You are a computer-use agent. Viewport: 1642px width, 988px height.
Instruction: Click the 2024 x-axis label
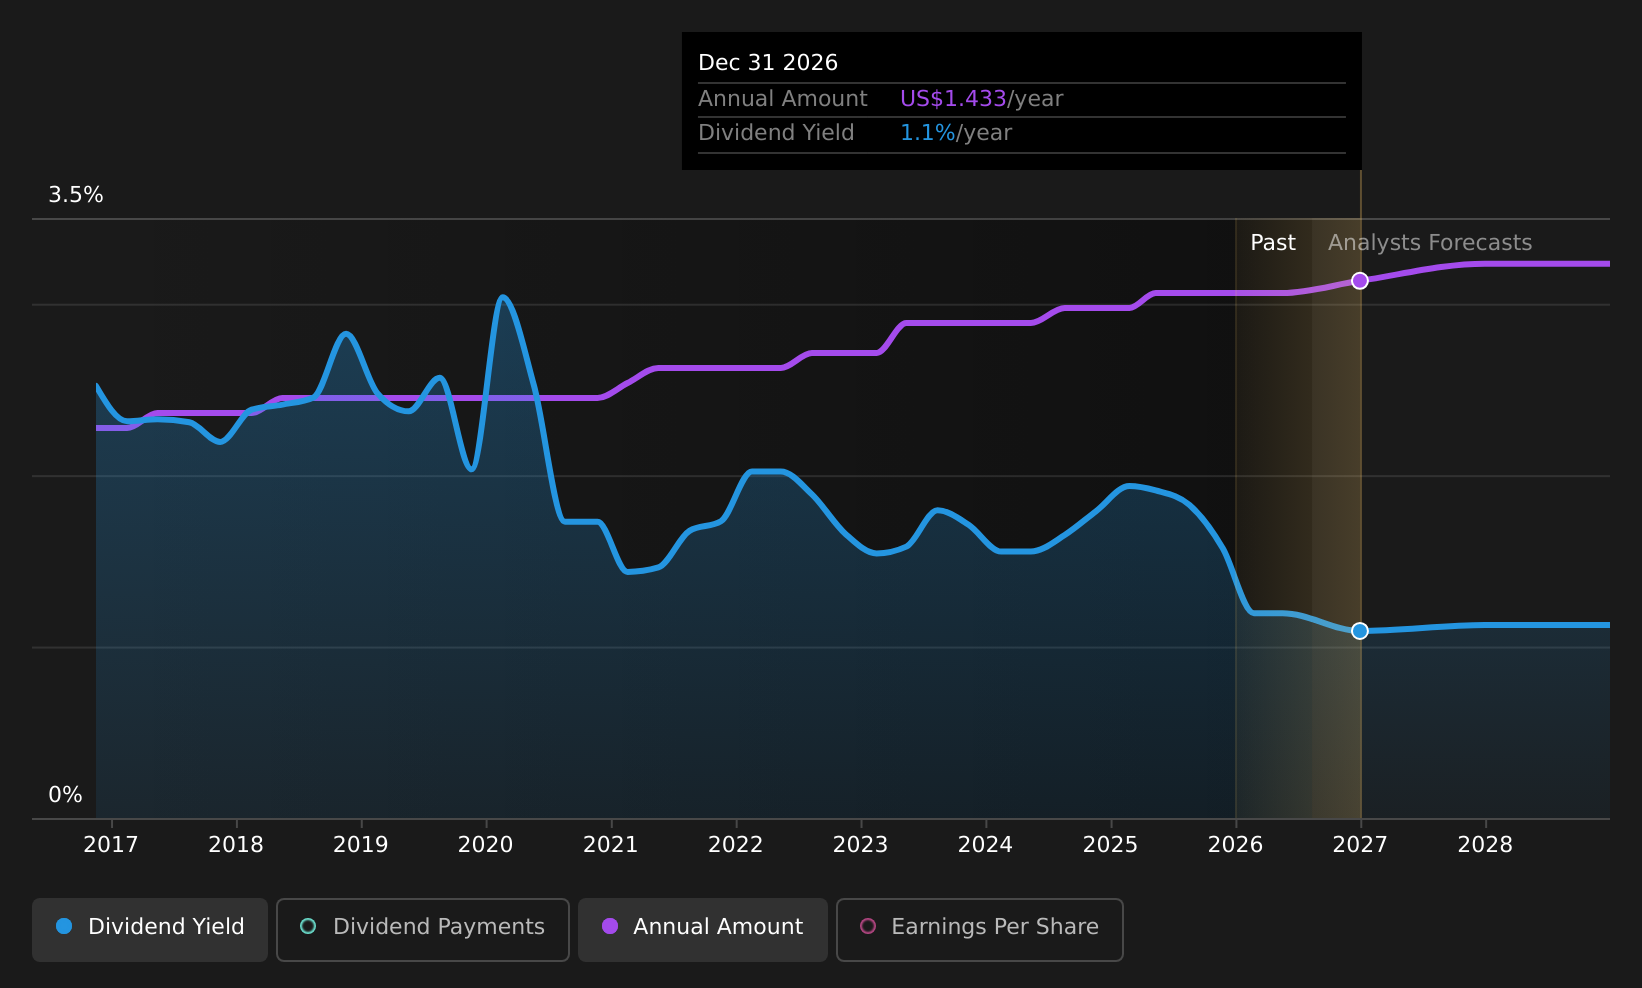(986, 845)
